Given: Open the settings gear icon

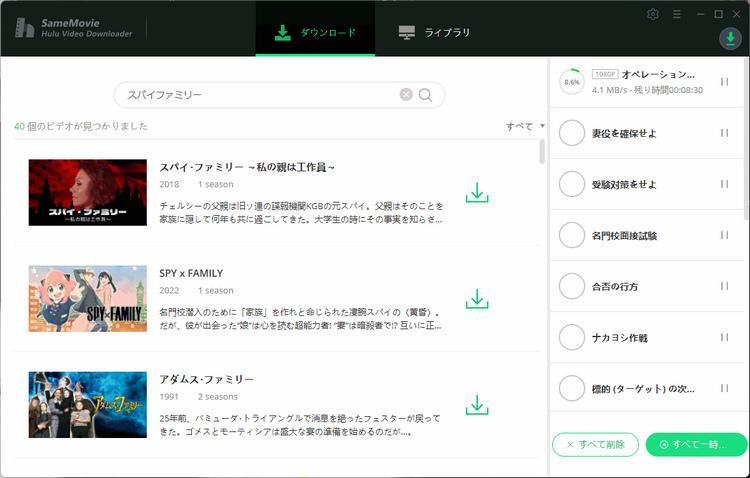Looking at the screenshot, I should click(653, 14).
